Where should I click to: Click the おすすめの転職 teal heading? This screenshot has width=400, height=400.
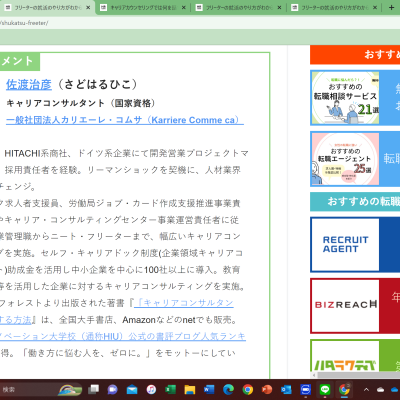[355, 201]
